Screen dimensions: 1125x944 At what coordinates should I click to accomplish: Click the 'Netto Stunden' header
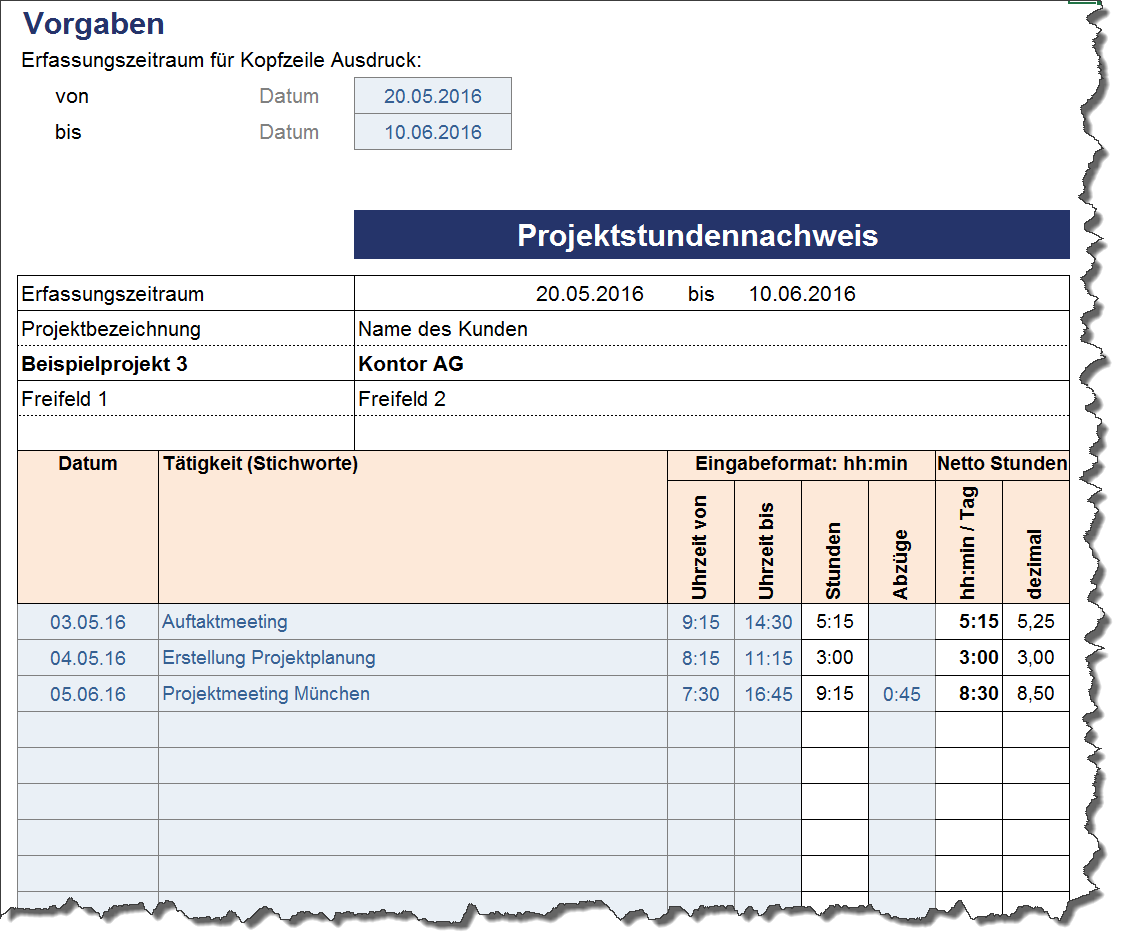[x=1002, y=464]
